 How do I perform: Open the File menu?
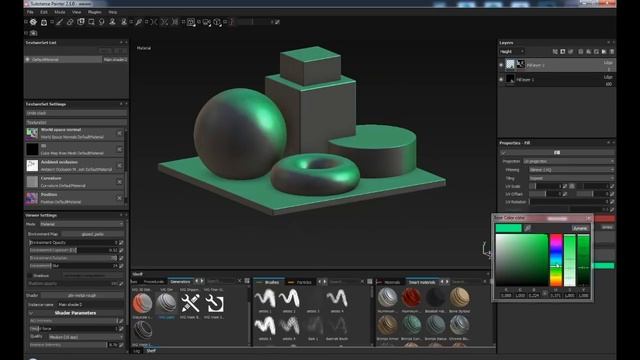(30, 12)
